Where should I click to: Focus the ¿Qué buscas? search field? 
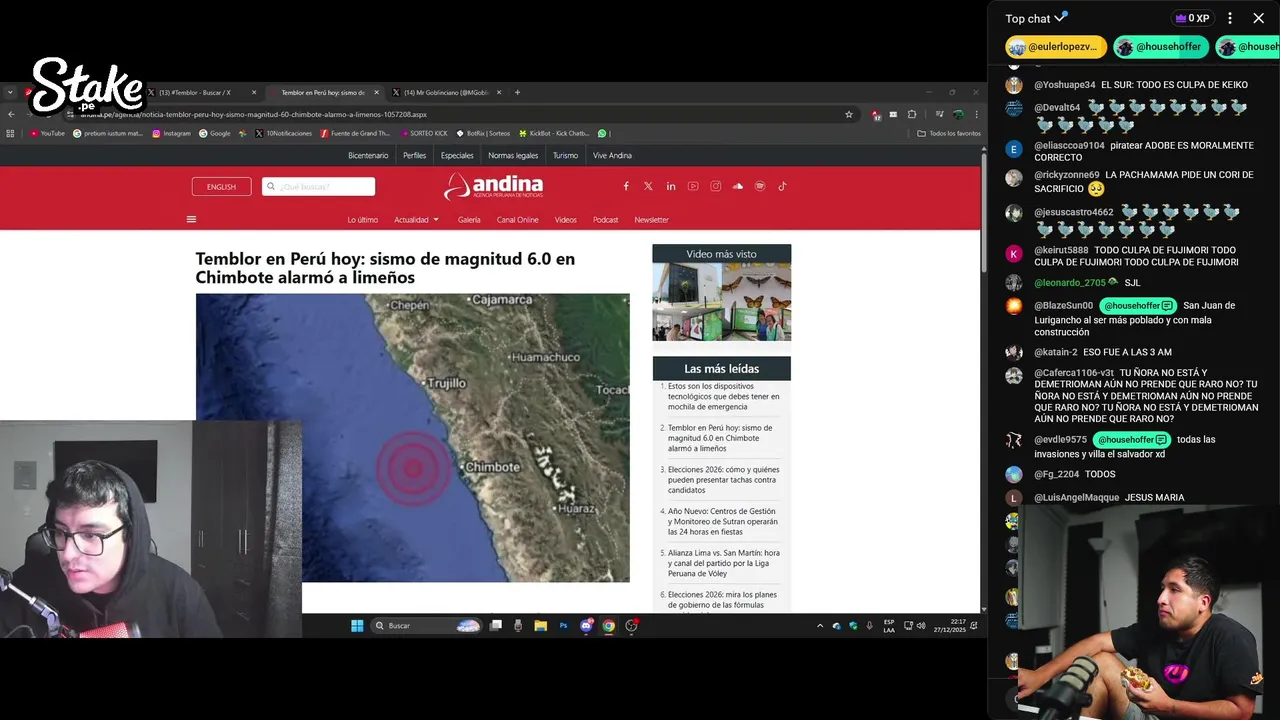click(318, 186)
